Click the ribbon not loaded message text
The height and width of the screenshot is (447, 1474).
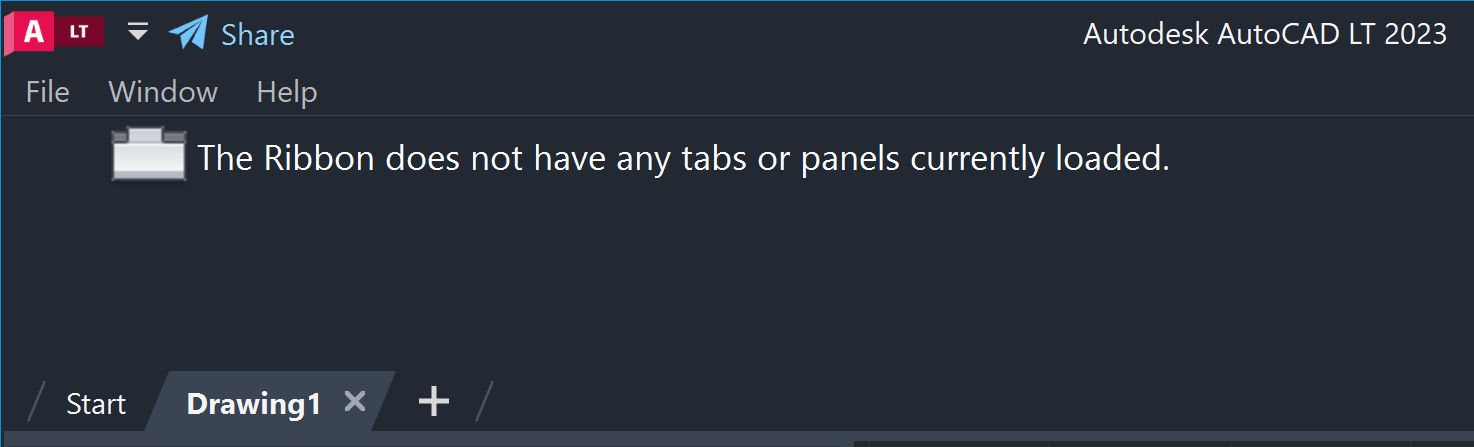pos(682,158)
